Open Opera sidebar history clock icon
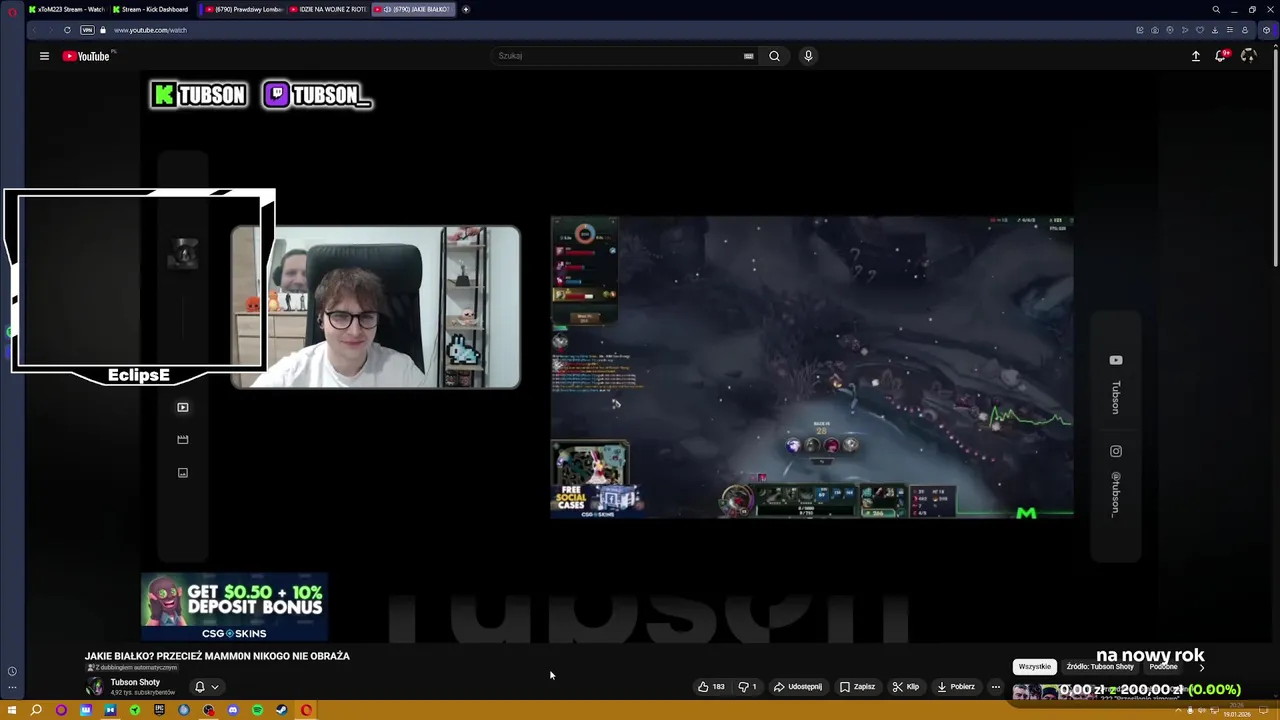The image size is (1280, 720). tap(12, 671)
